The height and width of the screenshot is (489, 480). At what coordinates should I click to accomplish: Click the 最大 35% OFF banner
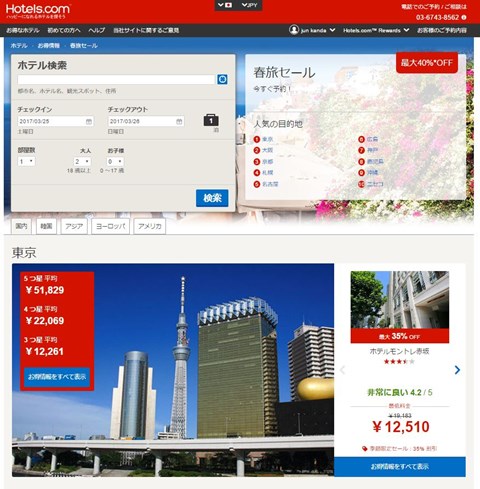(400, 336)
